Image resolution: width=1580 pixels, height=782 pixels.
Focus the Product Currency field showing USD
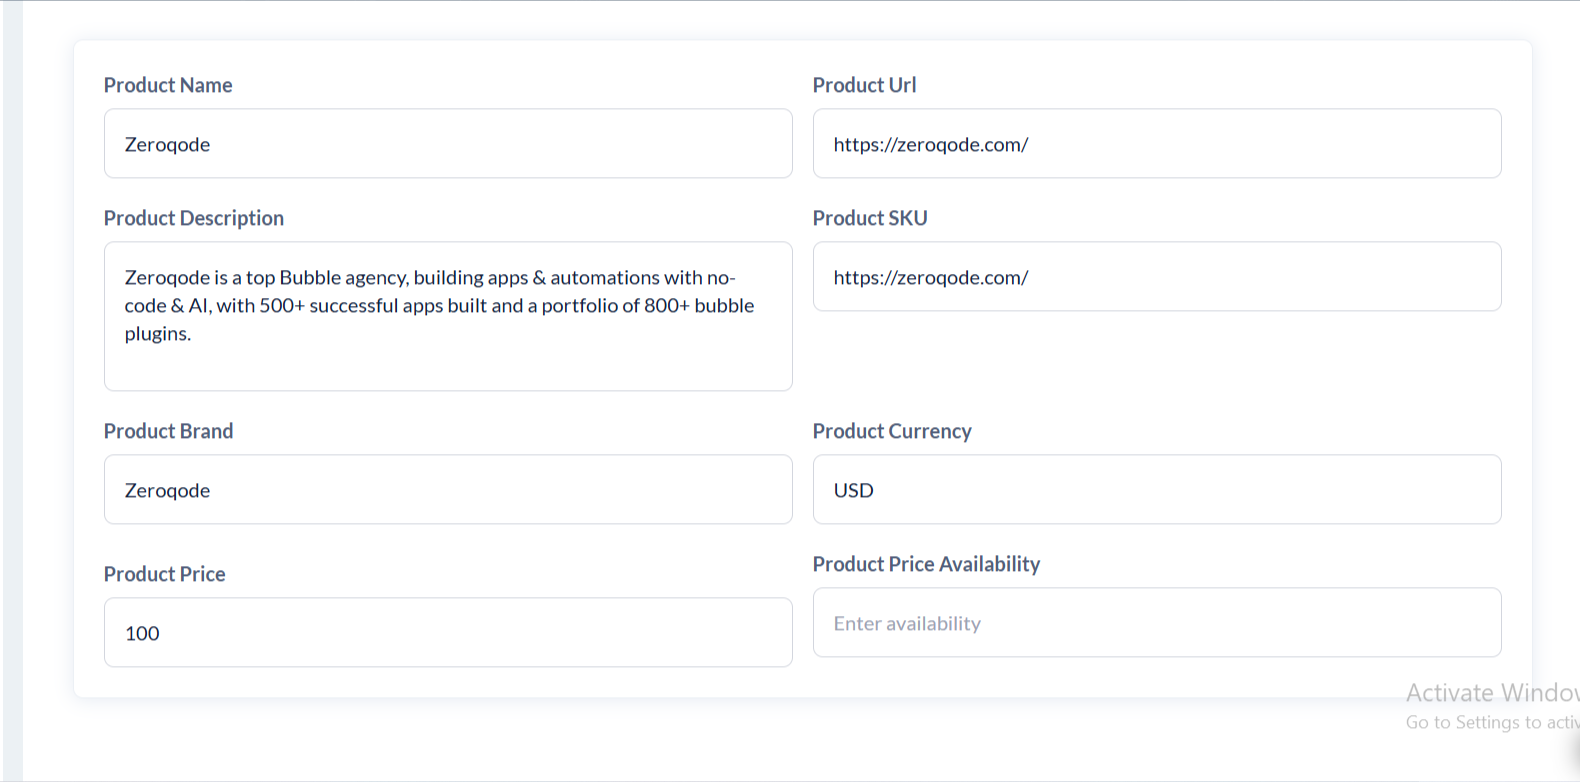1157,490
